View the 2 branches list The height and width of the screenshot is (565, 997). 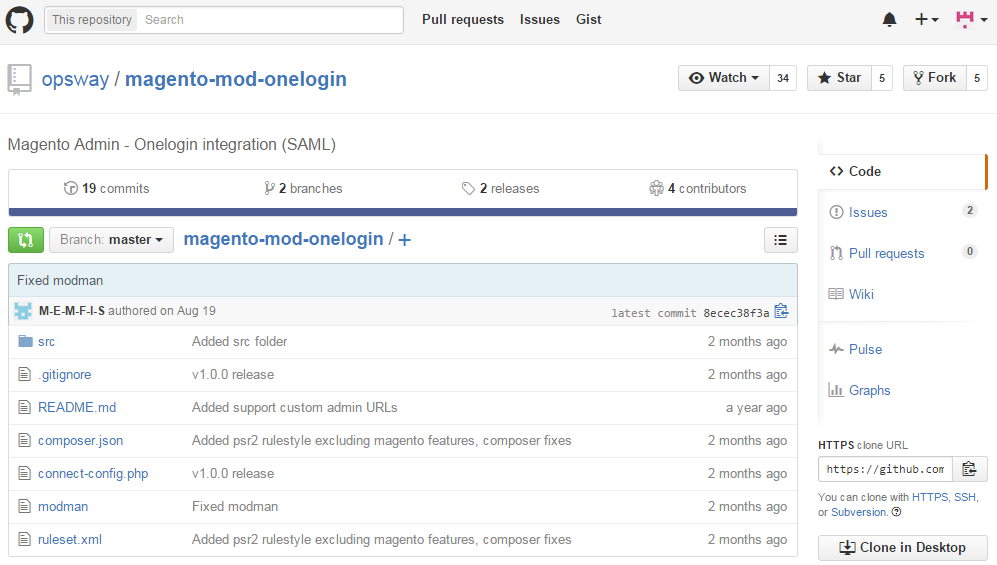pyautogui.click(x=303, y=188)
